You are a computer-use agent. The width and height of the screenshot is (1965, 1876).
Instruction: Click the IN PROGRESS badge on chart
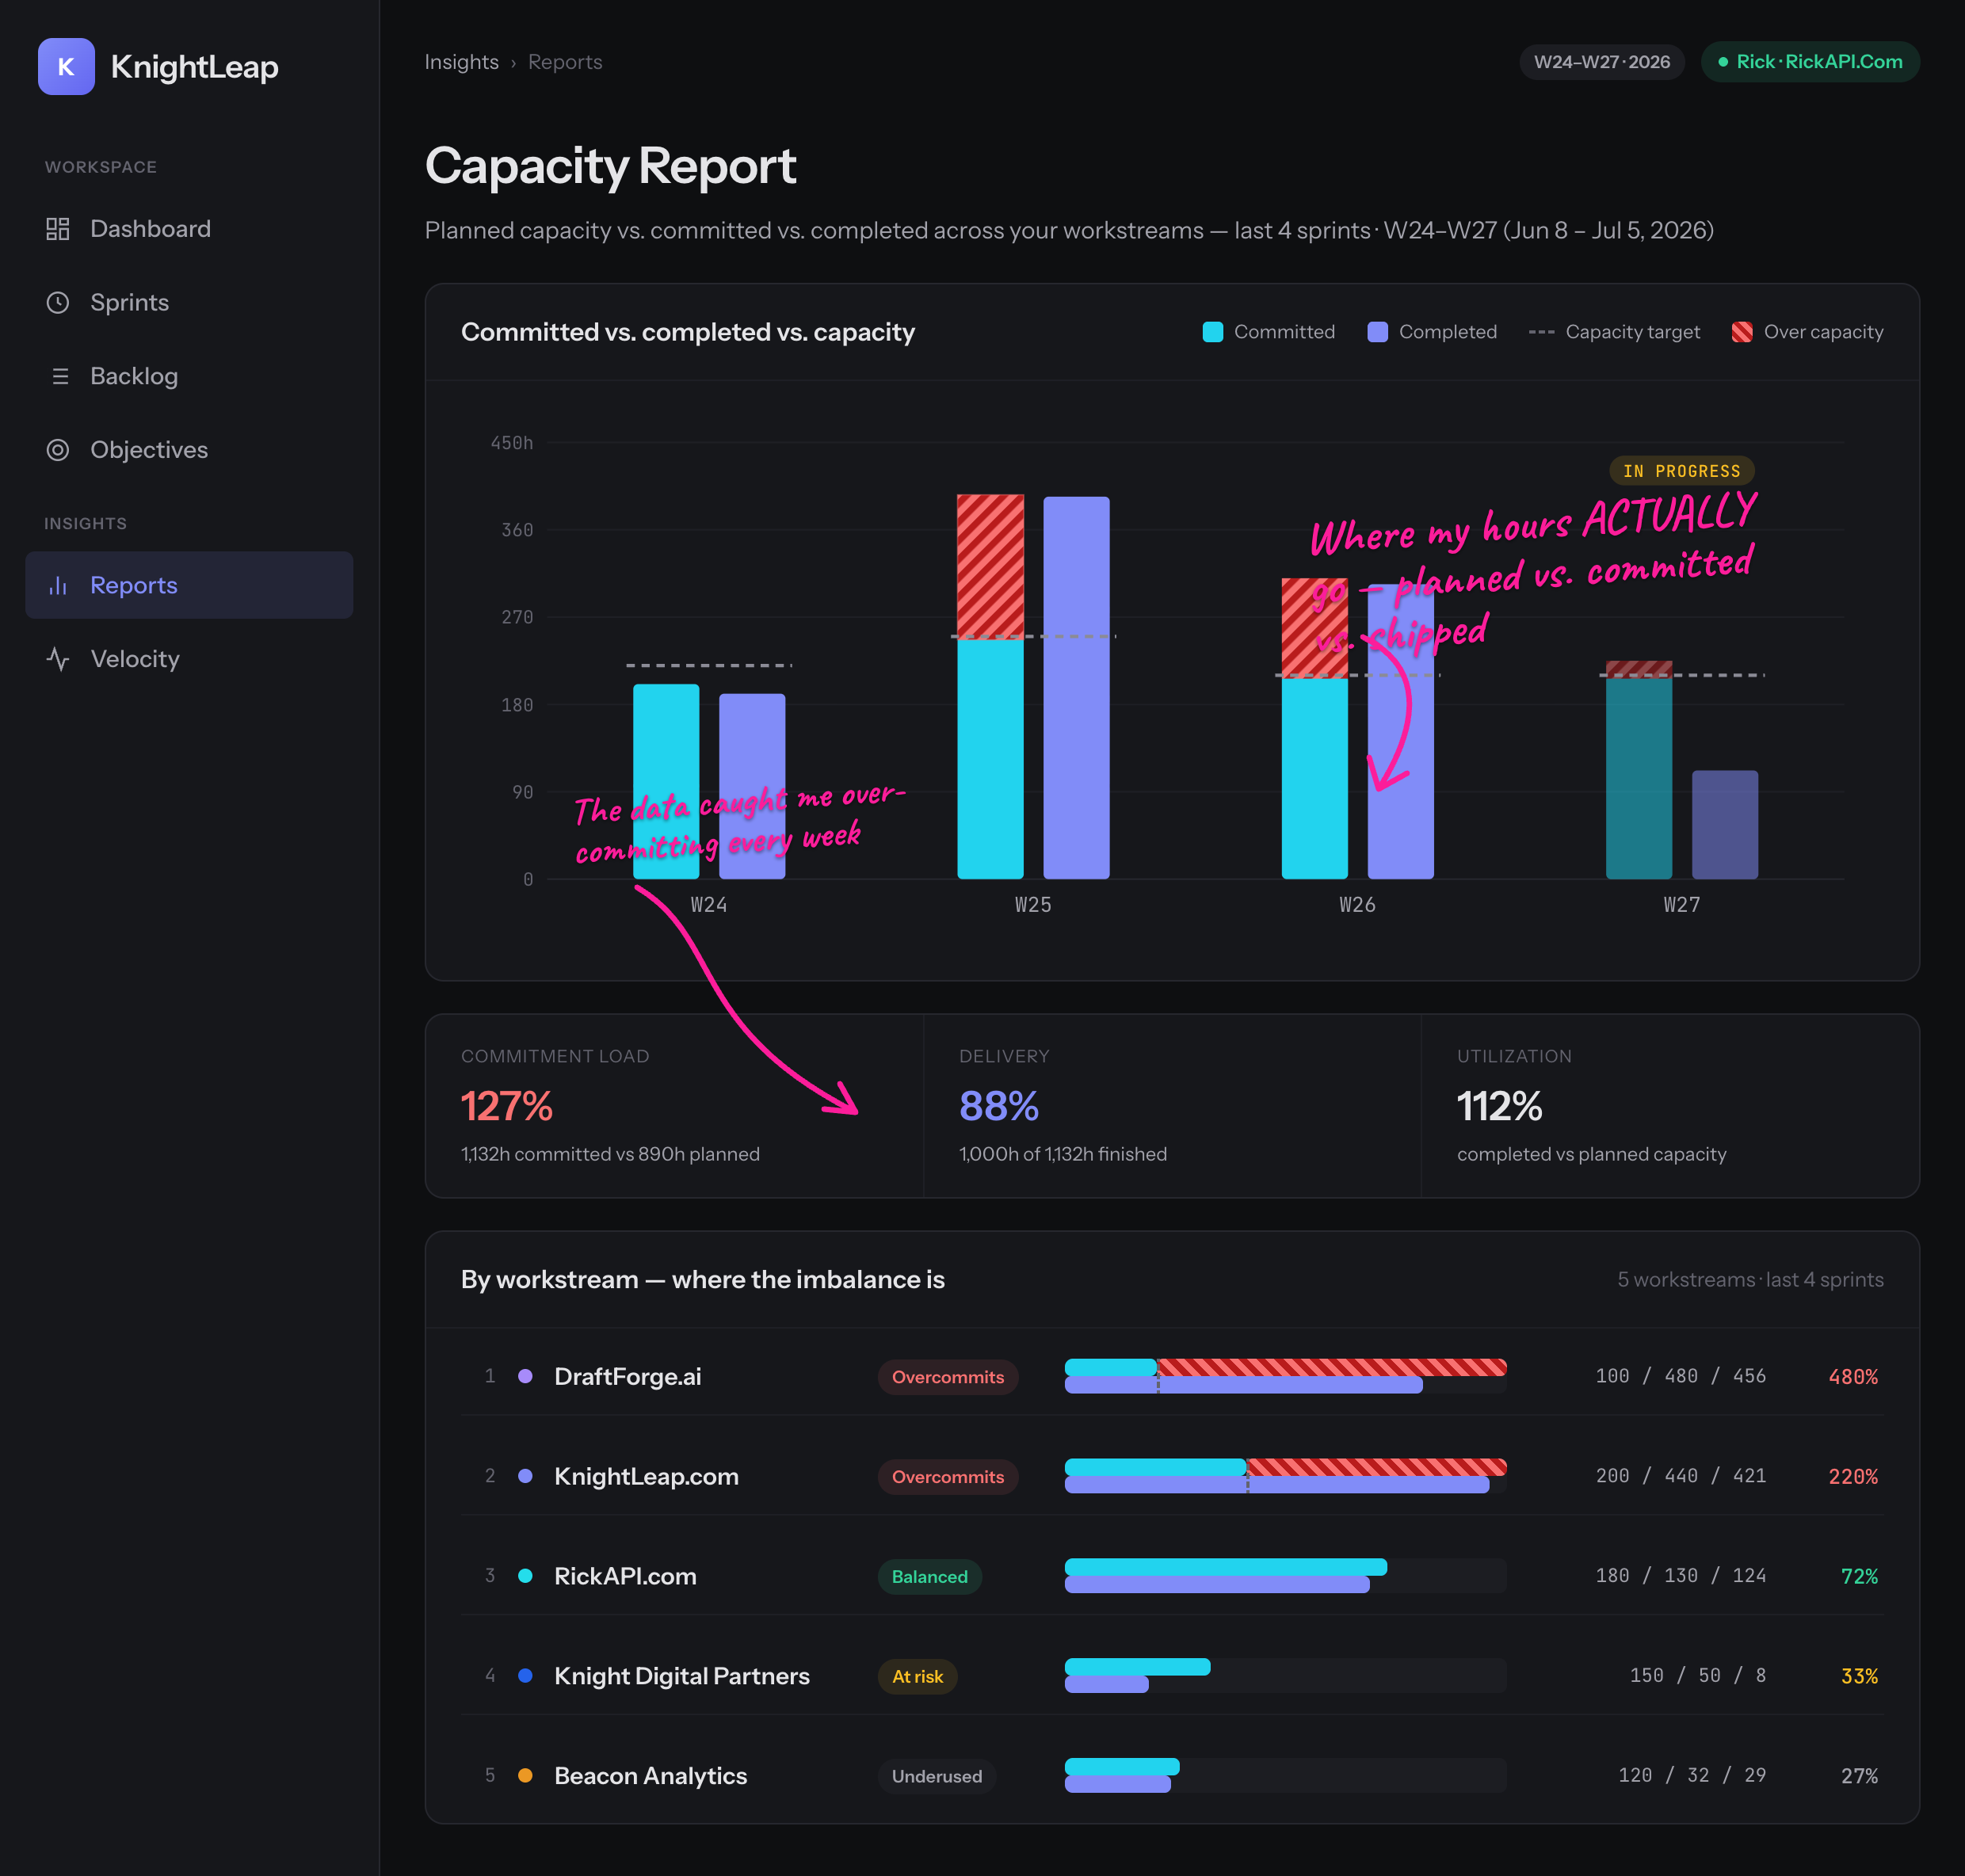1682,471
